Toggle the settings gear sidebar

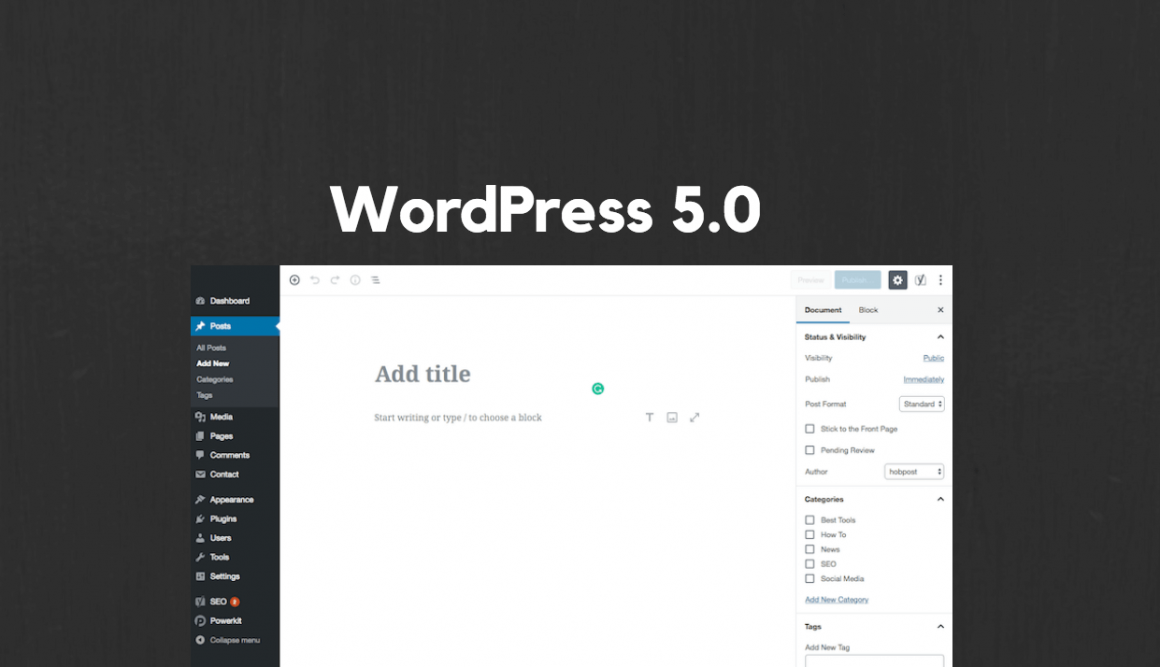click(x=897, y=280)
